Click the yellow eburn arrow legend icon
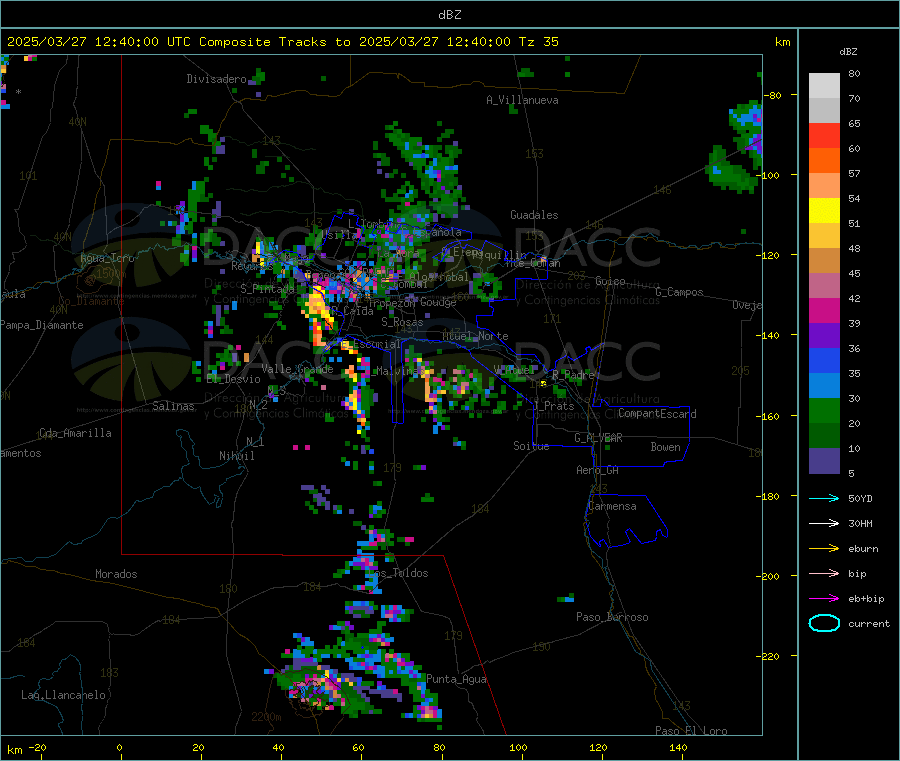Viewport: 900px width, 761px height. click(824, 549)
